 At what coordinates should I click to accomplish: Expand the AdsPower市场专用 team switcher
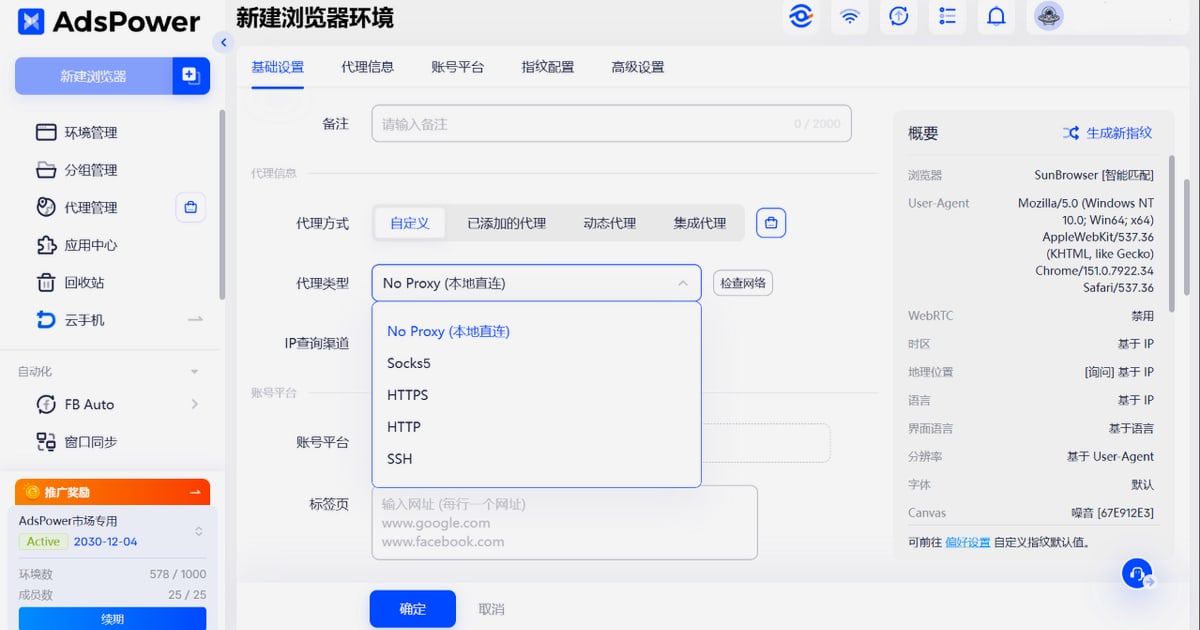pos(198,531)
